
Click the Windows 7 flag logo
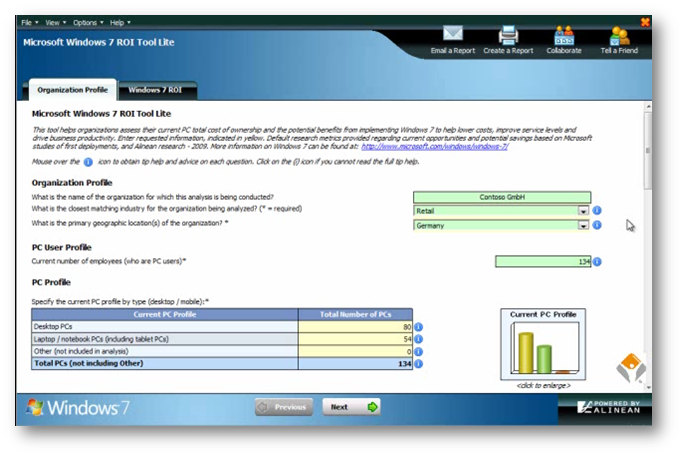(34, 407)
